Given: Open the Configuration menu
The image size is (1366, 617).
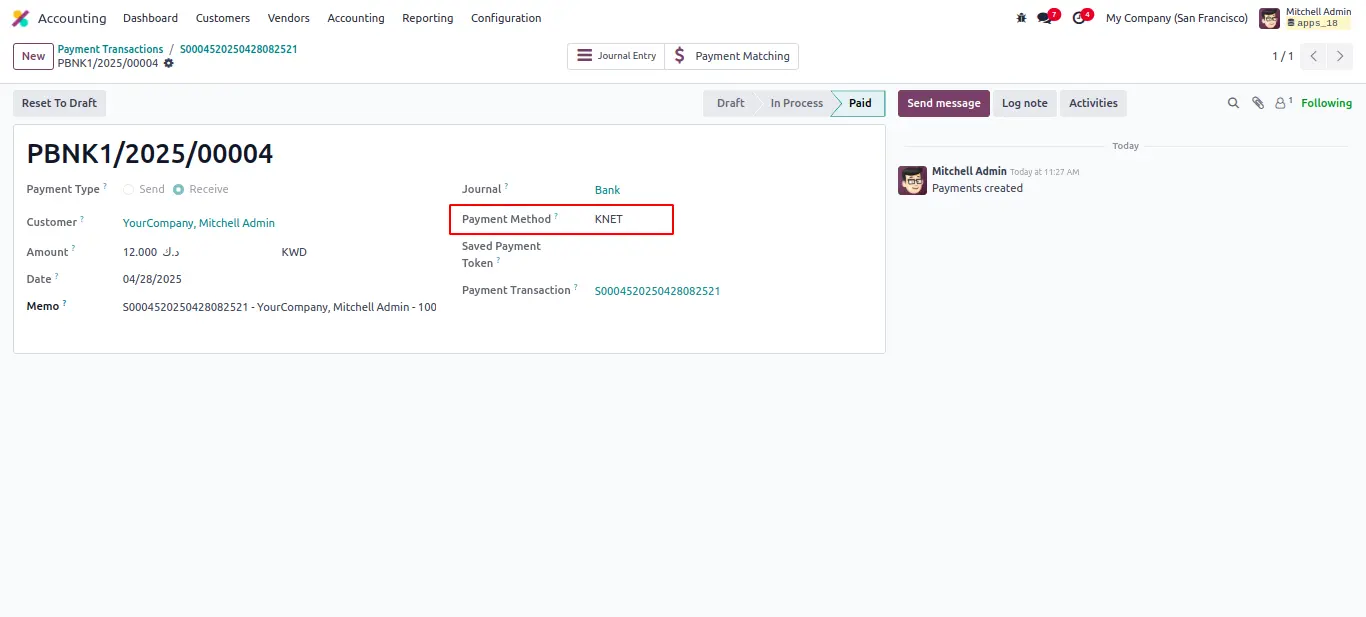Looking at the screenshot, I should 506,18.
